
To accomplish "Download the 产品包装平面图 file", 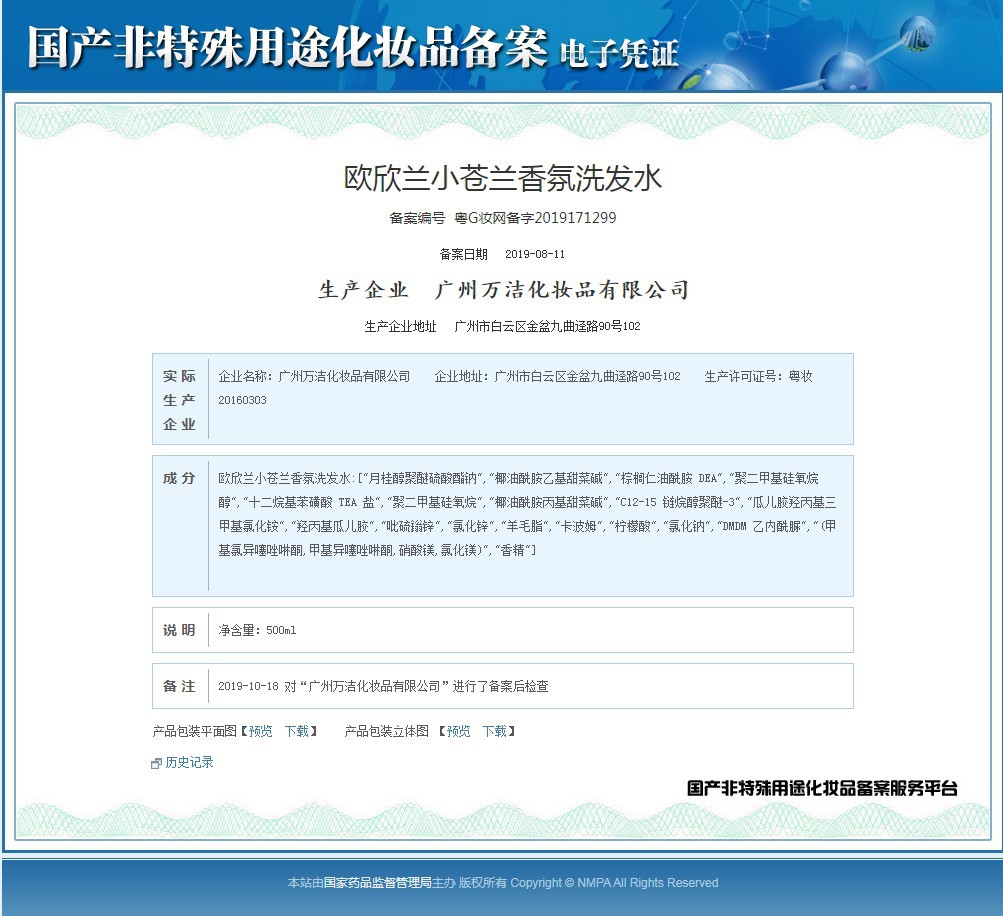I will pos(296,731).
